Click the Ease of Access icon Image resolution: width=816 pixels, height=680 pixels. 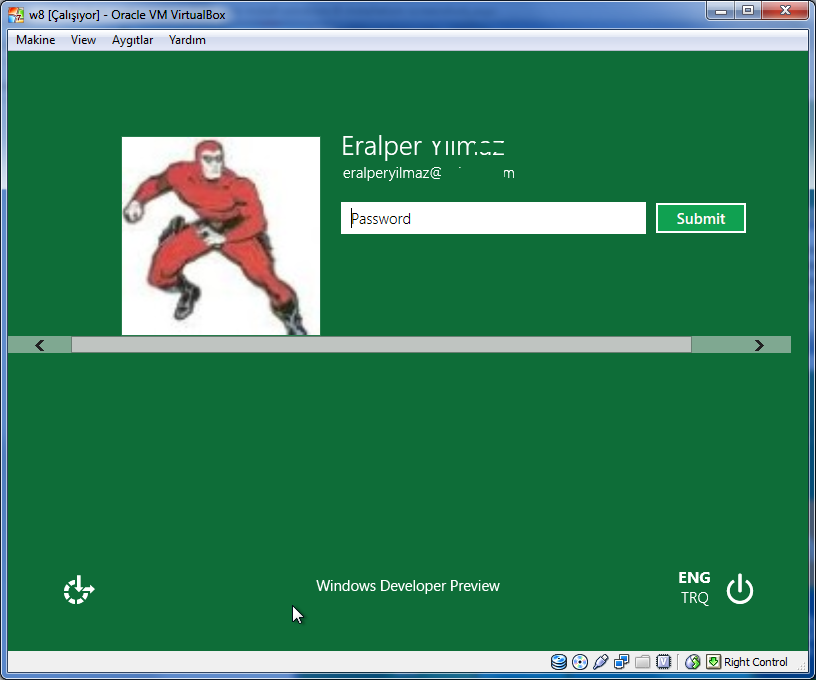click(x=79, y=589)
